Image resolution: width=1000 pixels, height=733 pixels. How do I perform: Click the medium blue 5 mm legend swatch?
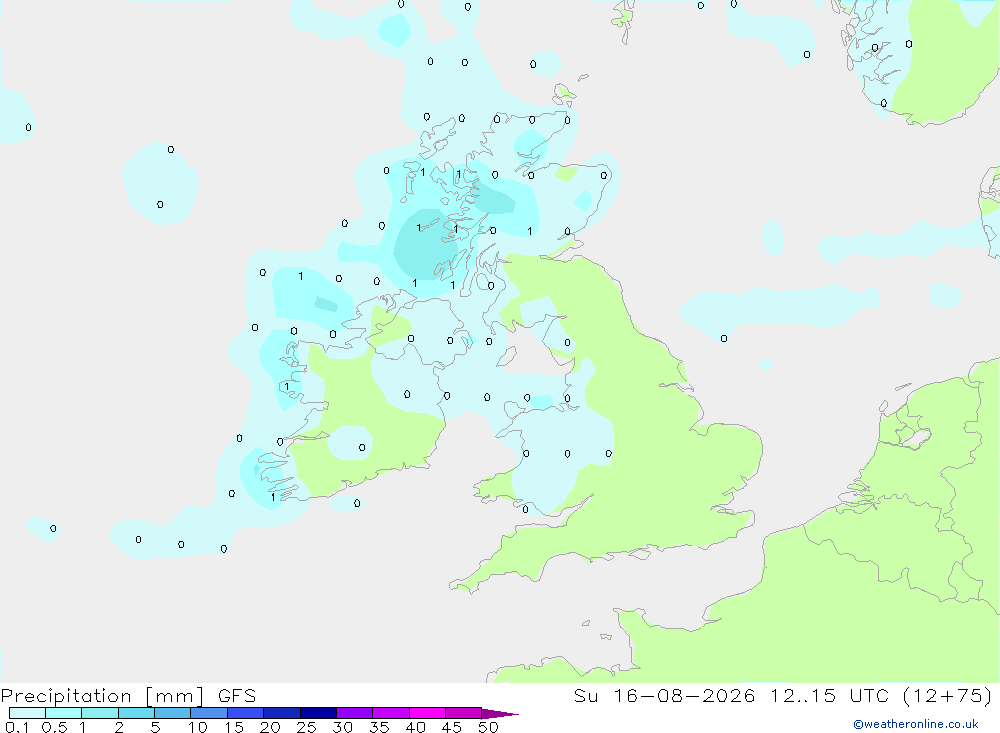(x=173, y=713)
